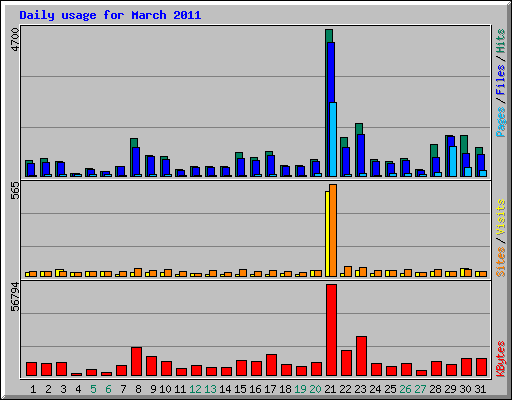Click the x-axis label 8

(x=138, y=389)
